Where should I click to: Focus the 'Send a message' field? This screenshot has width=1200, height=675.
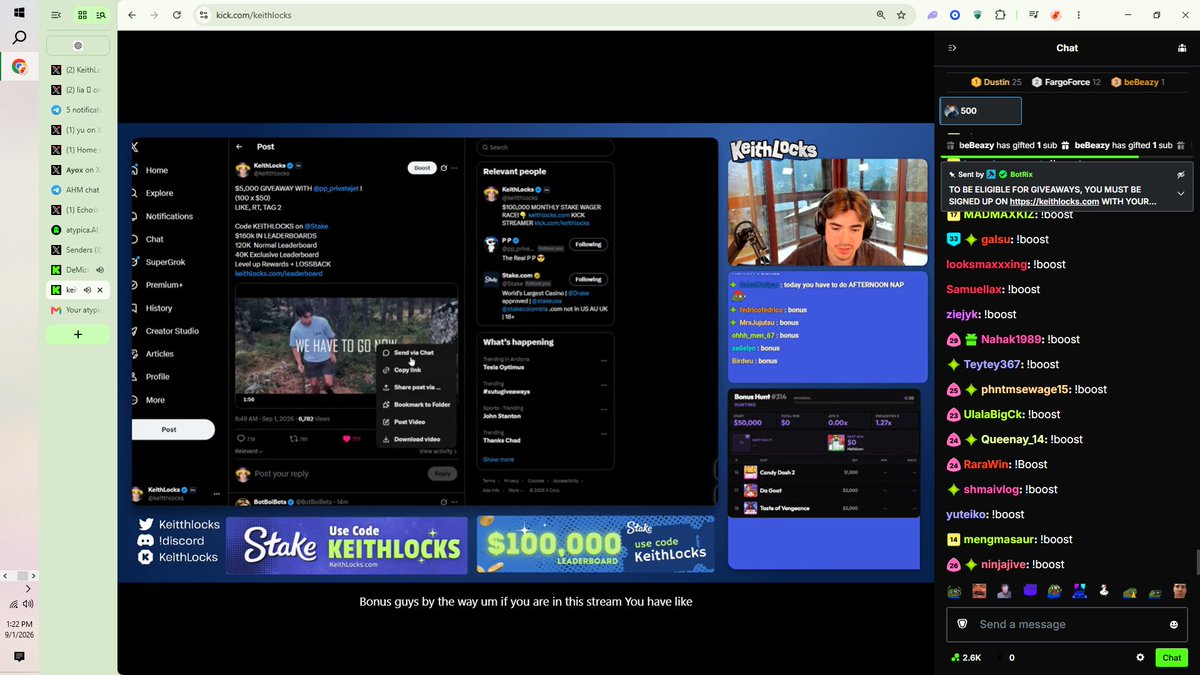(x=1066, y=624)
